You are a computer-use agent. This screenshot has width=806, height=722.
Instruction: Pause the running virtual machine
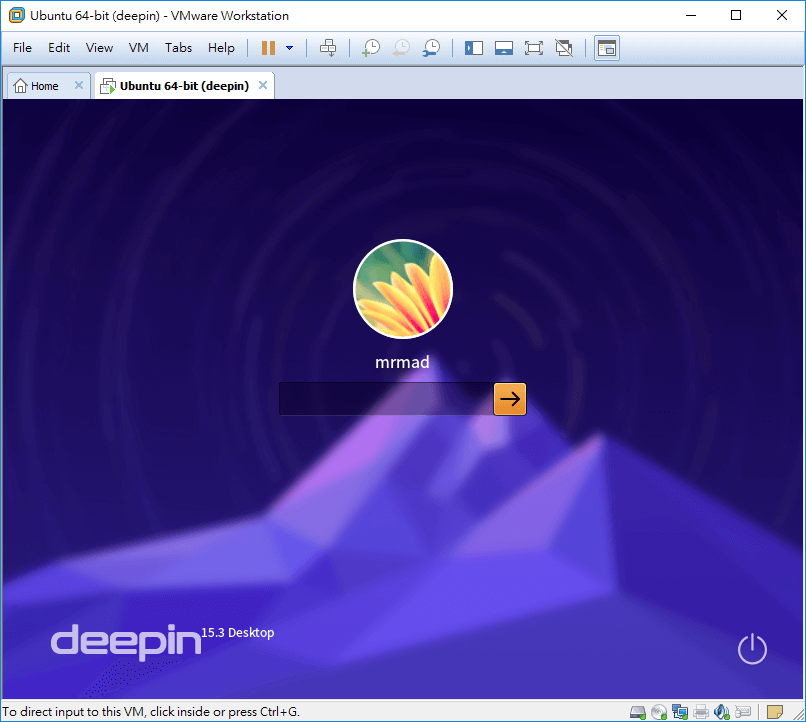coord(268,48)
